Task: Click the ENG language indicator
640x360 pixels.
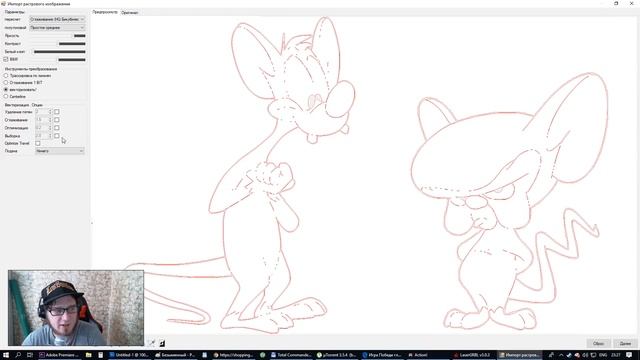Action: tap(603, 355)
